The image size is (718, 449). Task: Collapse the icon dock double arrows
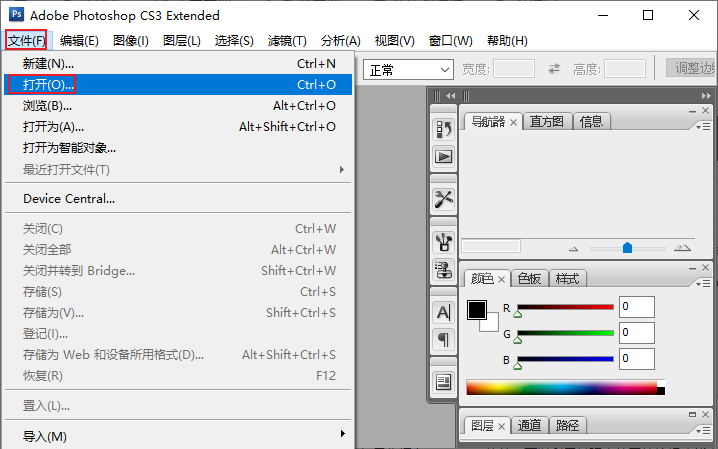coord(451,96)
